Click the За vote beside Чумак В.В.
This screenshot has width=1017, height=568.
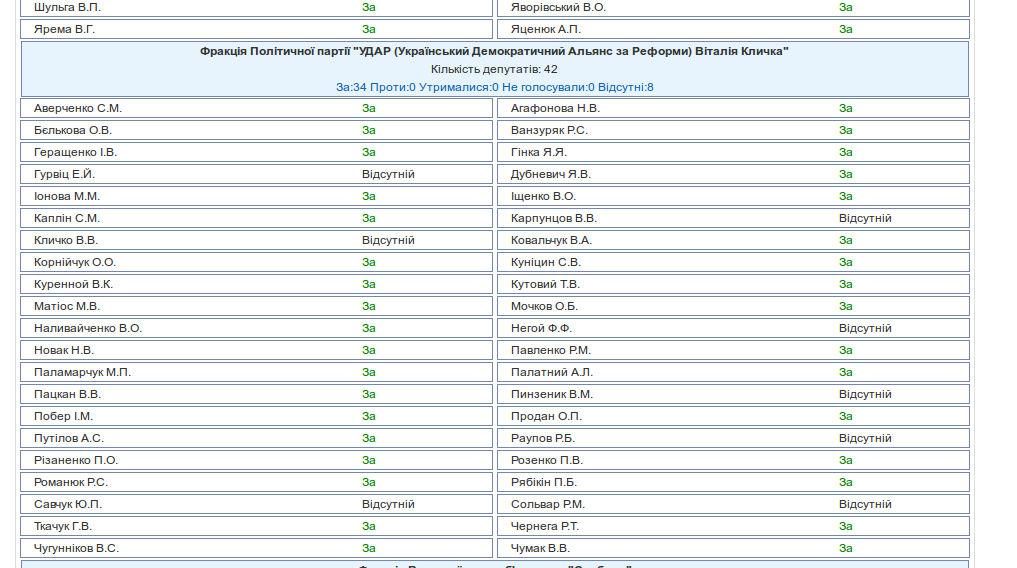[x=846, y=549]
